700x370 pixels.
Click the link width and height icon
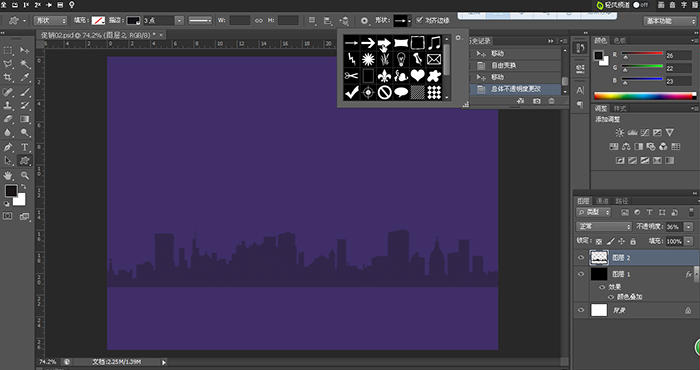[258, 21]
